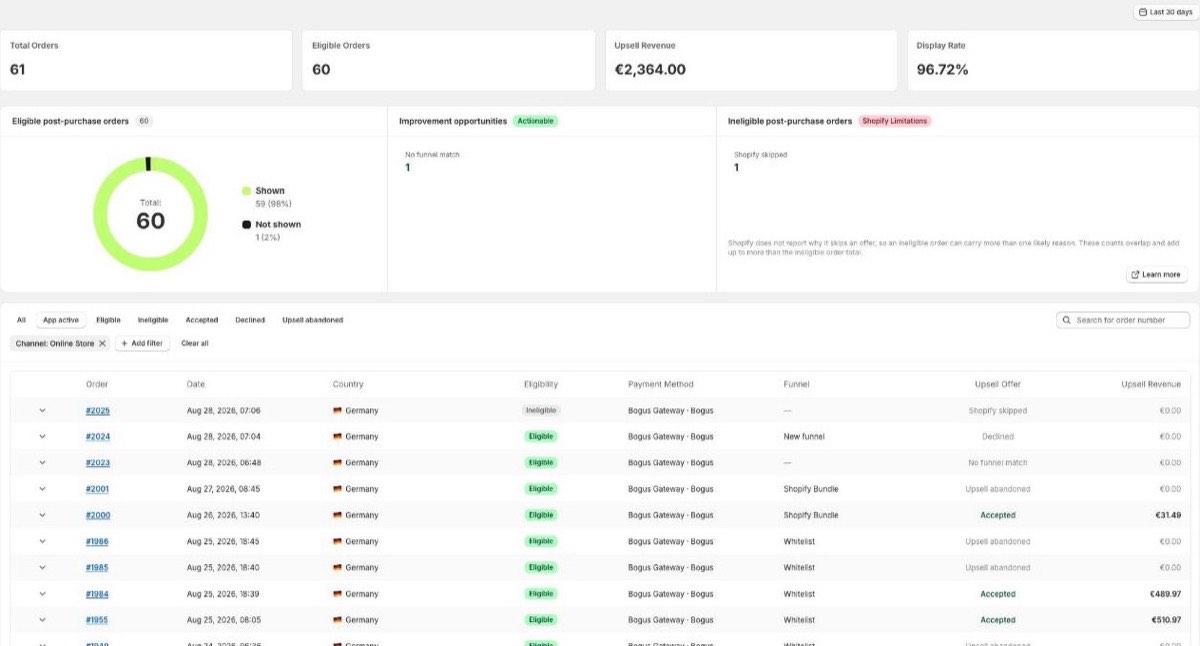1200x646 pixels.
Task: Click the Date column header
Action: coord(196,384)
